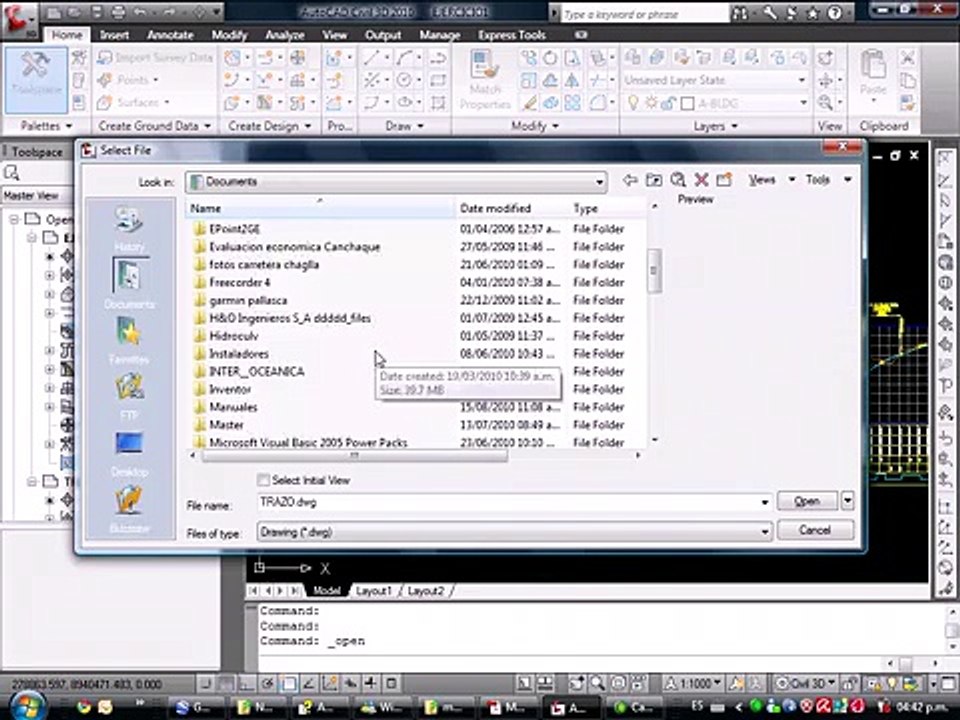Sort by Type column header
Viewport: 960px width, 720px height.
coord(607,208)
